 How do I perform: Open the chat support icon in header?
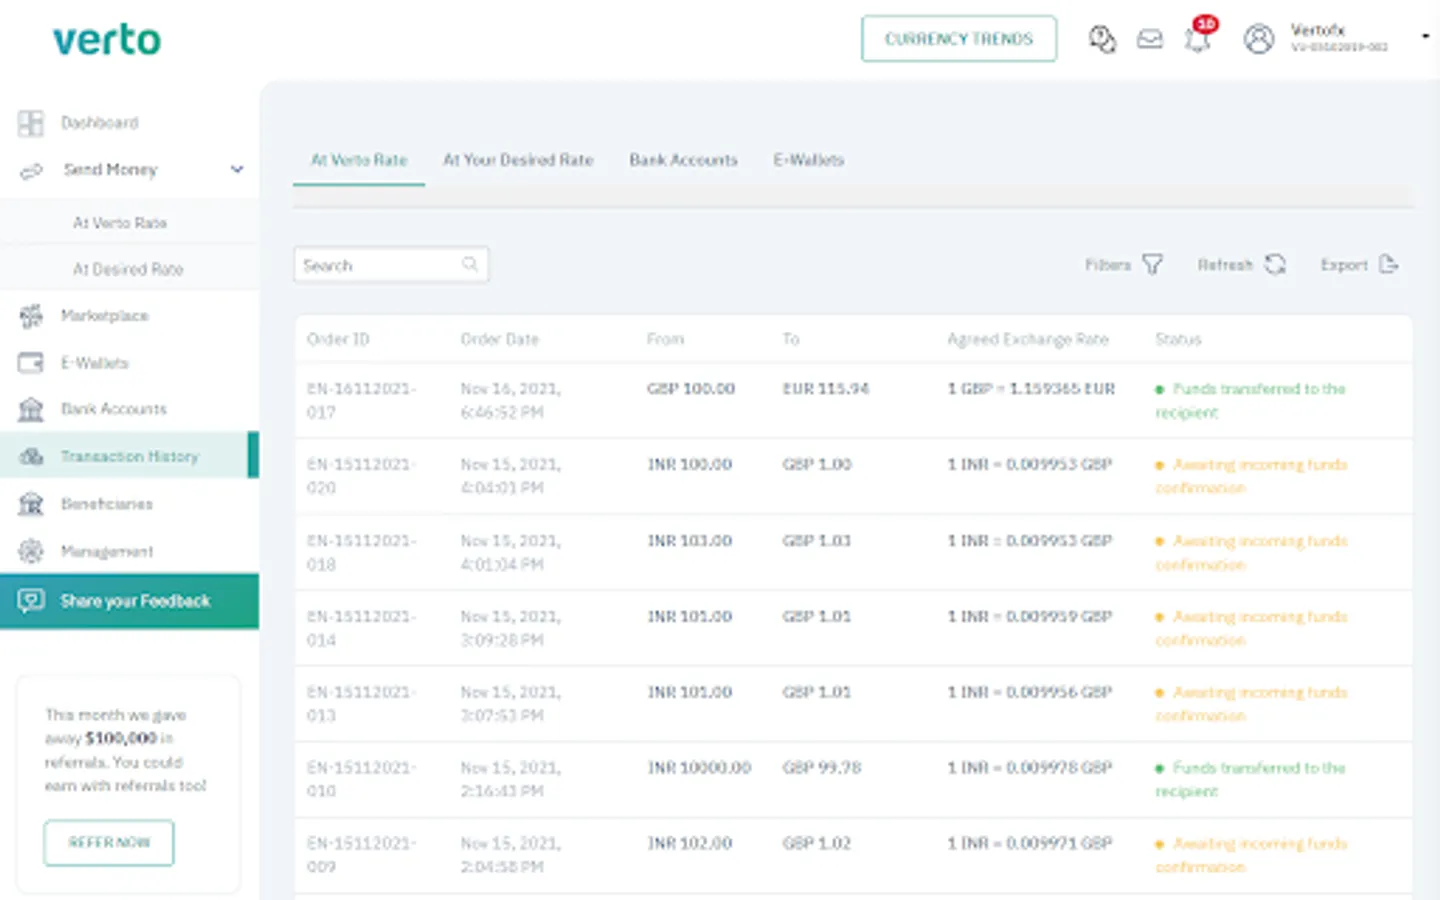tap(1102, 39)
